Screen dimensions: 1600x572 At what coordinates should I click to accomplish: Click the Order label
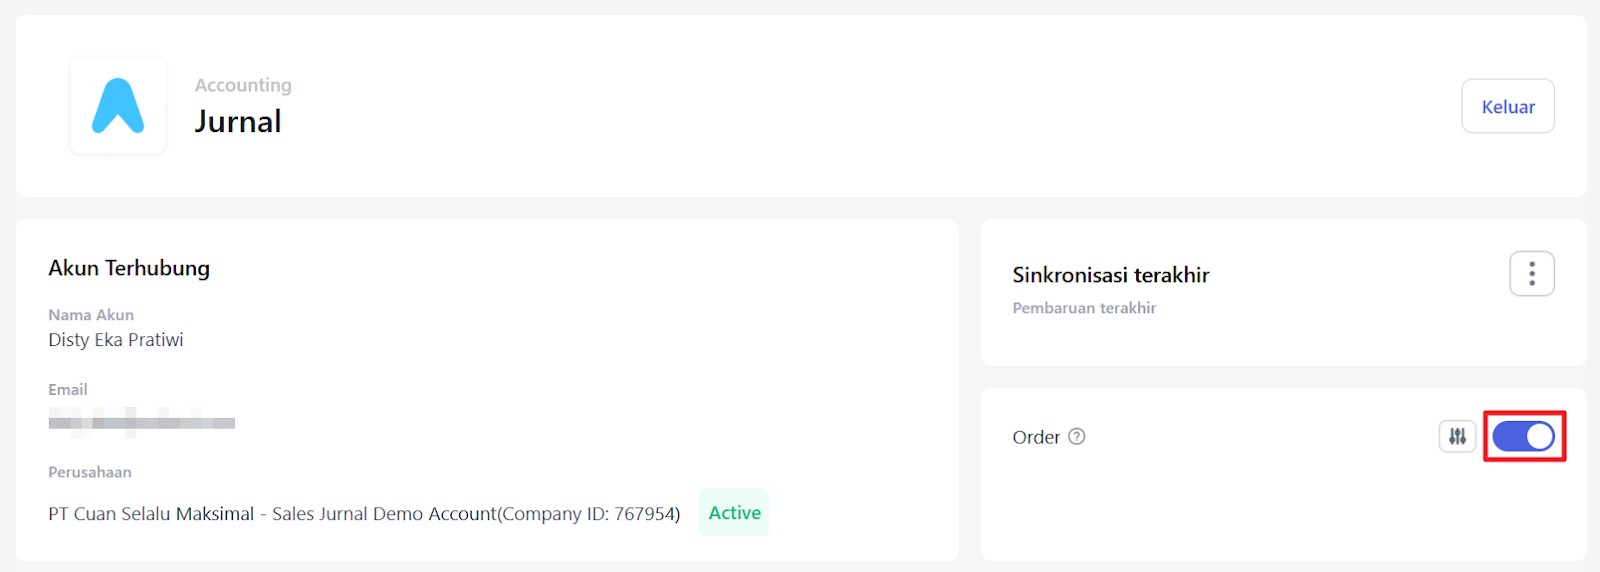(1035, 437)
